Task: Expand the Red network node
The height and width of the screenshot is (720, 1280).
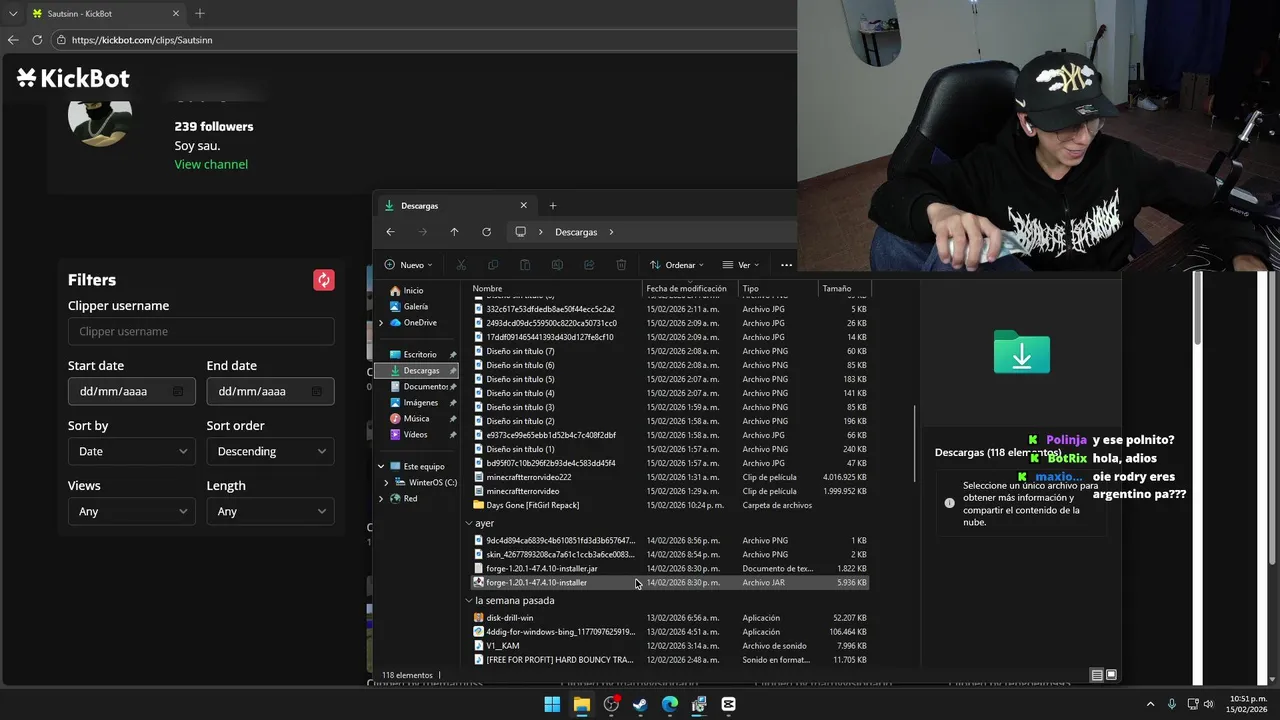Action: [x=381, y=499]
